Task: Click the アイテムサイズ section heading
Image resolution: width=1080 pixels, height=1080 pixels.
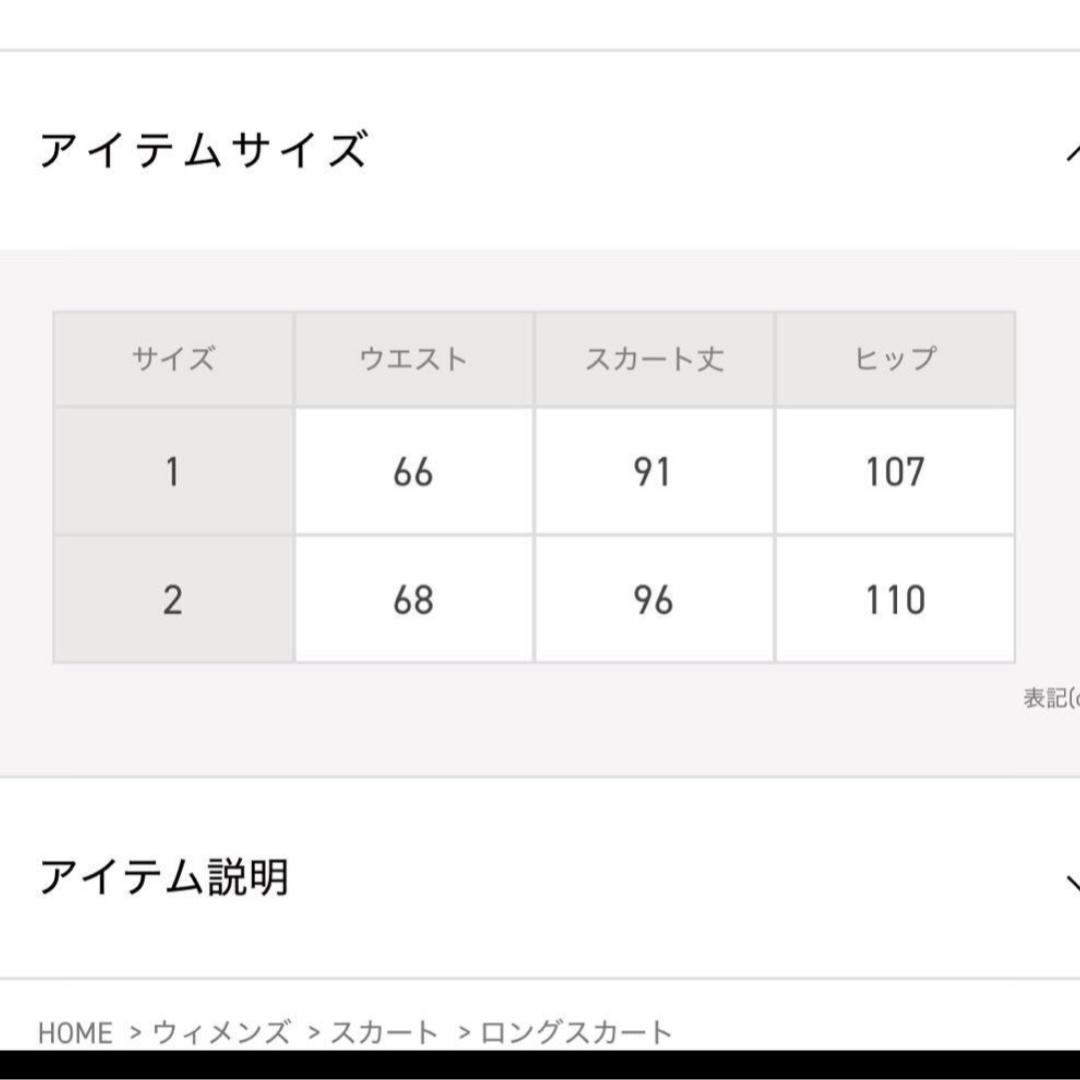Action: (203, 149)
